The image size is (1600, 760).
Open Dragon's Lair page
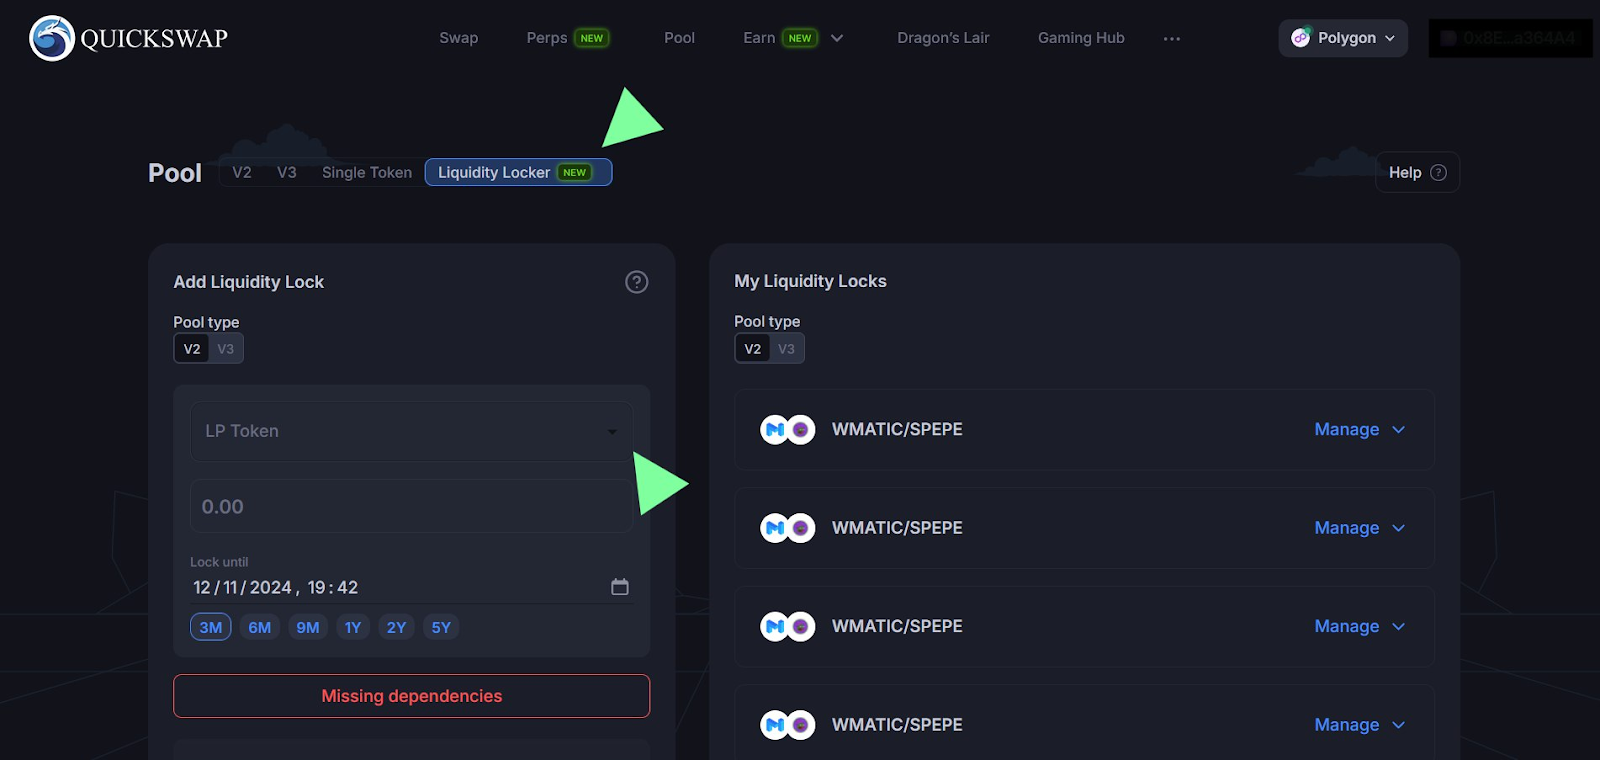tap(943, 38)
